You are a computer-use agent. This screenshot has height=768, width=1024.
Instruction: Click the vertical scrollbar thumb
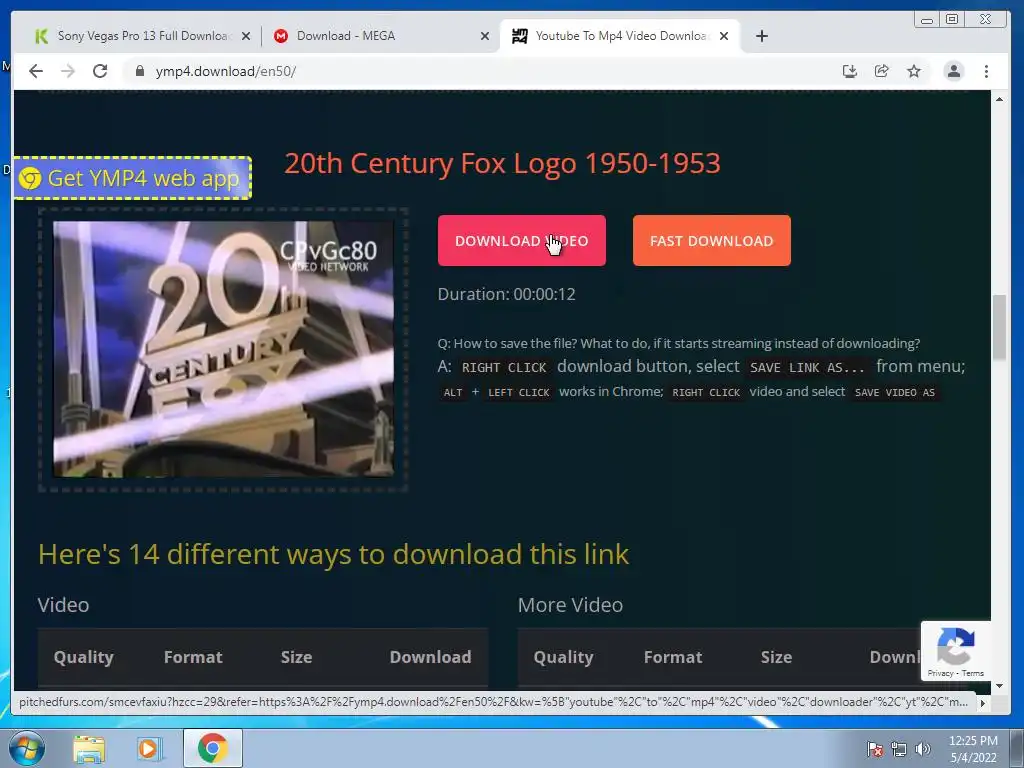click(999, 327)
